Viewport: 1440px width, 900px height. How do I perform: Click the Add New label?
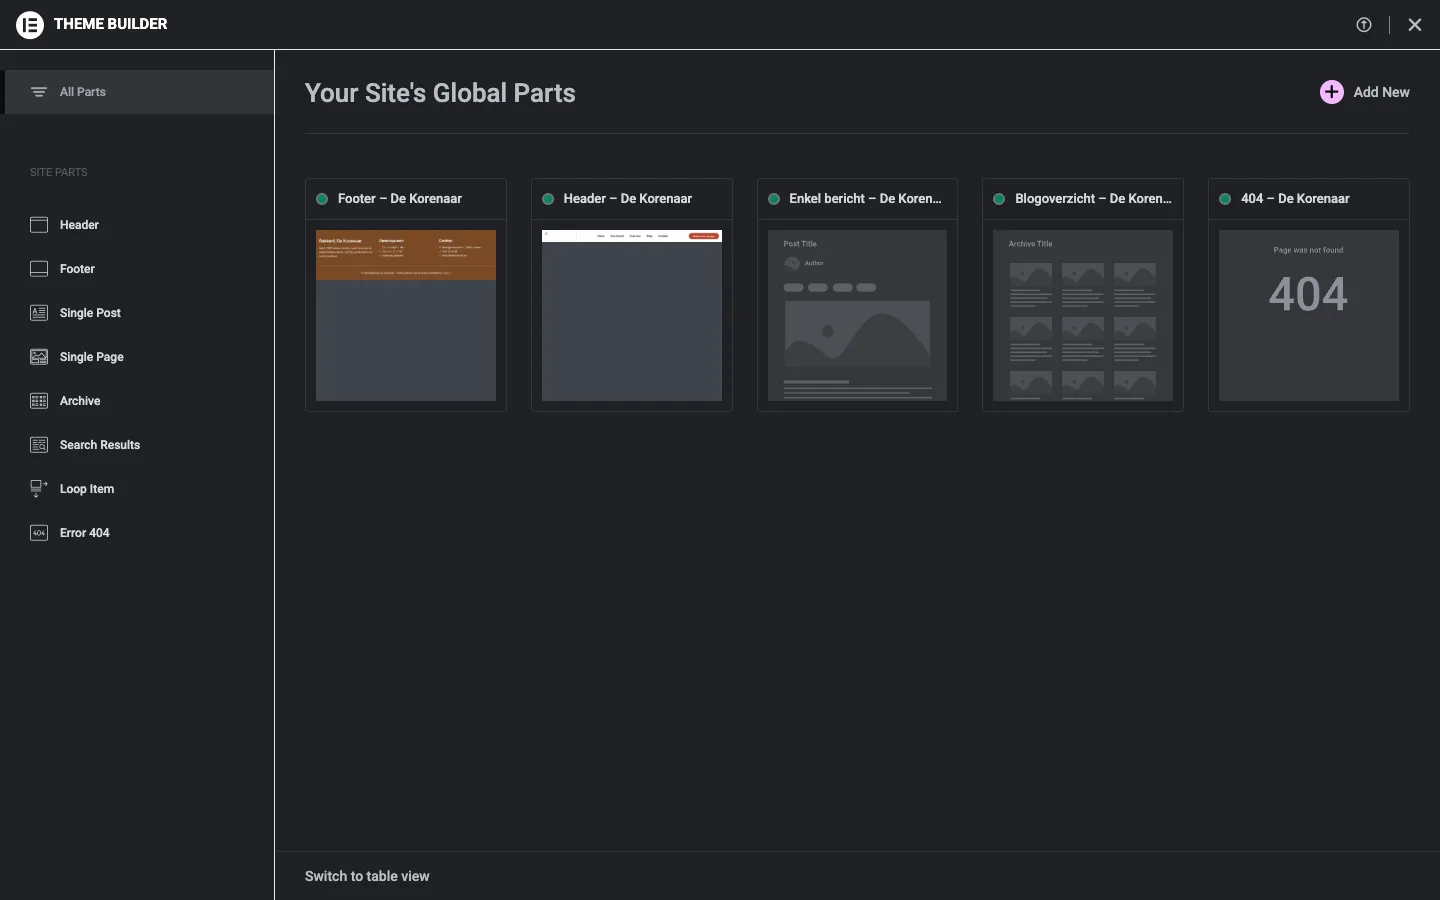(1381, 92)
